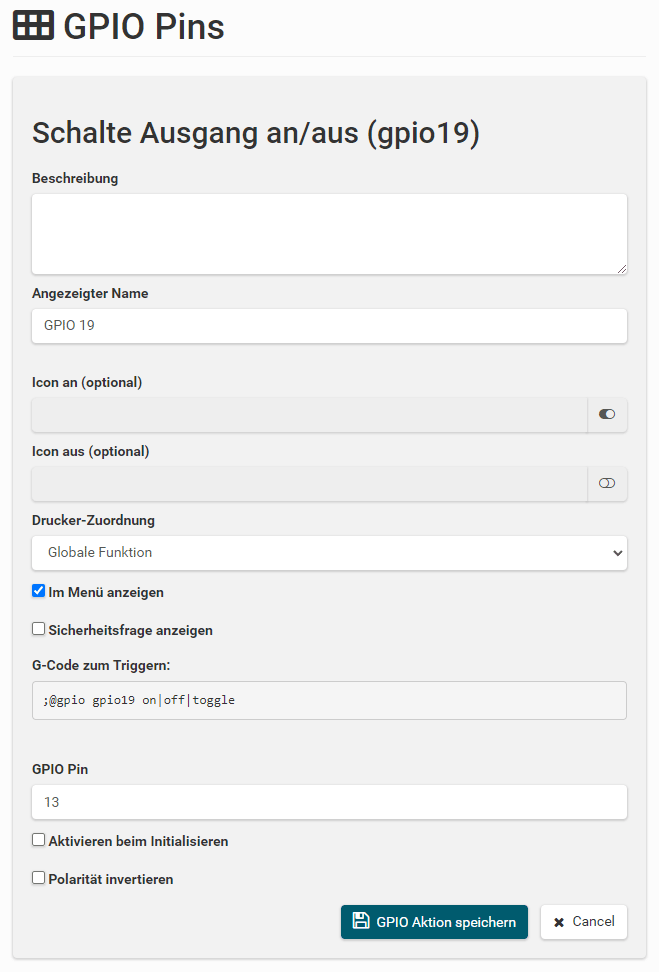Select the G-Code trigger text box
Screen dimensions: 659x972
click(329, 700)
